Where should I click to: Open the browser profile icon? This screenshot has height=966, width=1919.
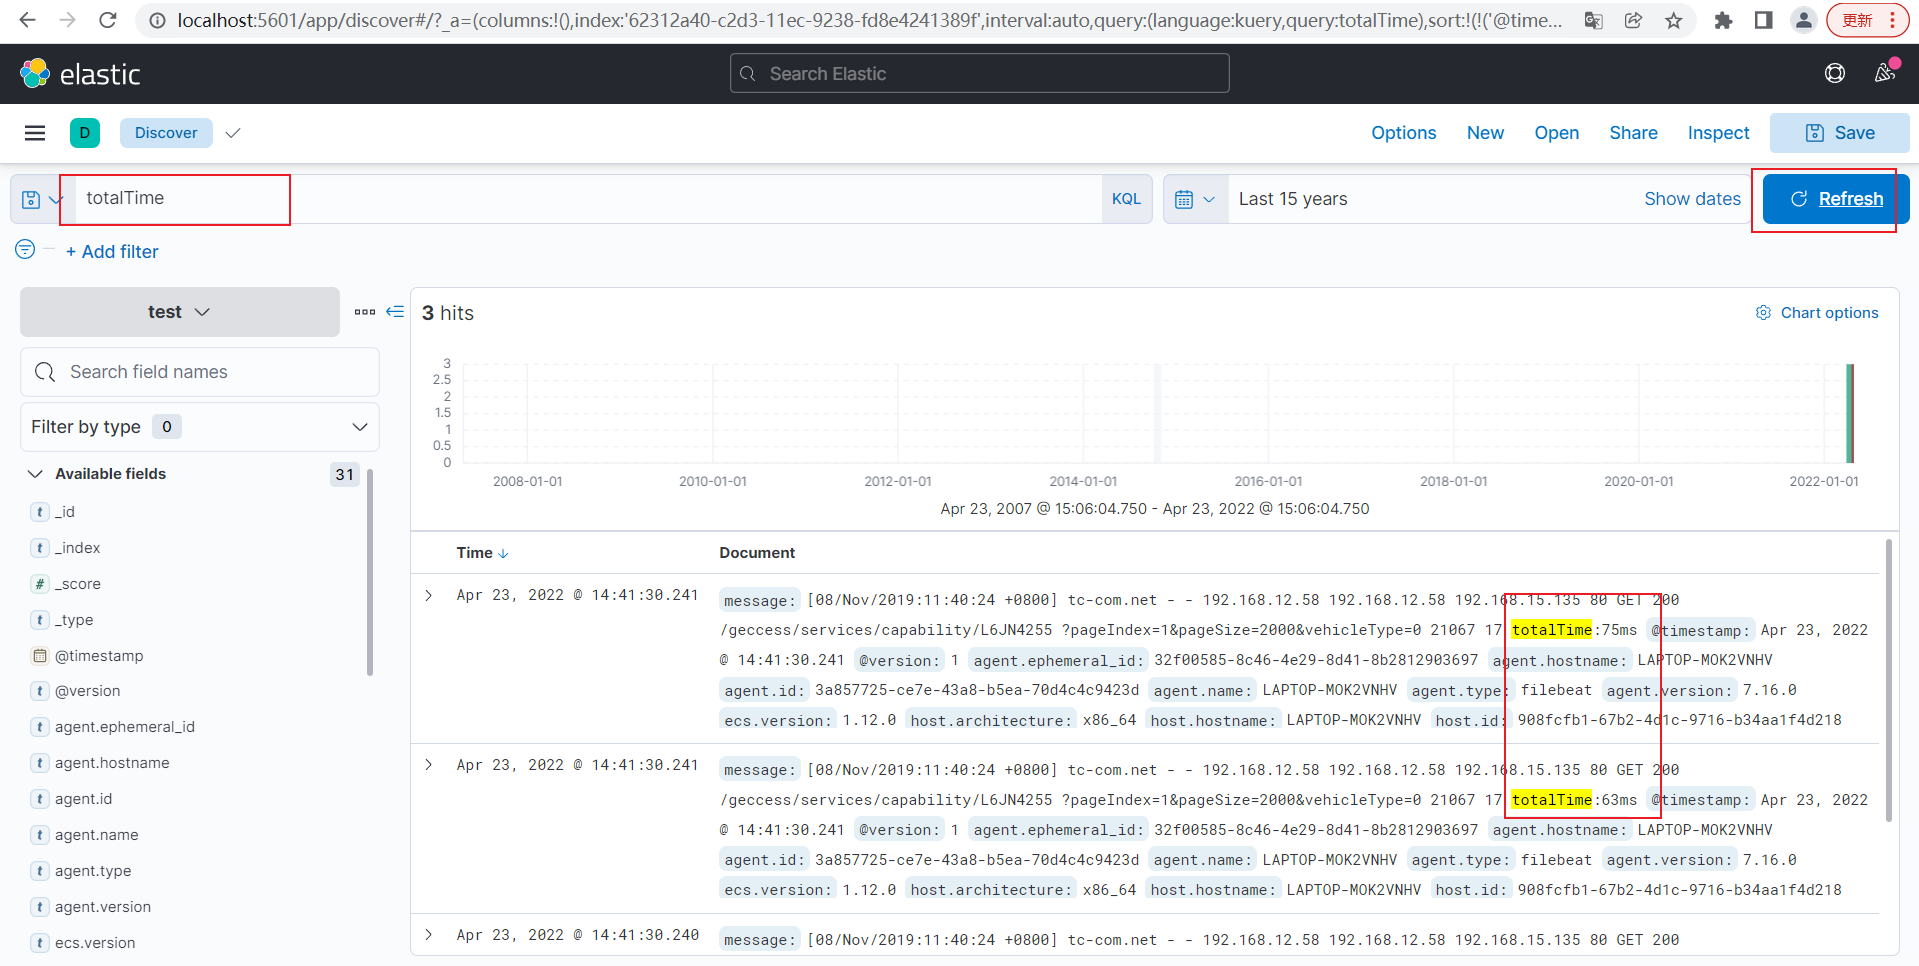click(1803, 20)
